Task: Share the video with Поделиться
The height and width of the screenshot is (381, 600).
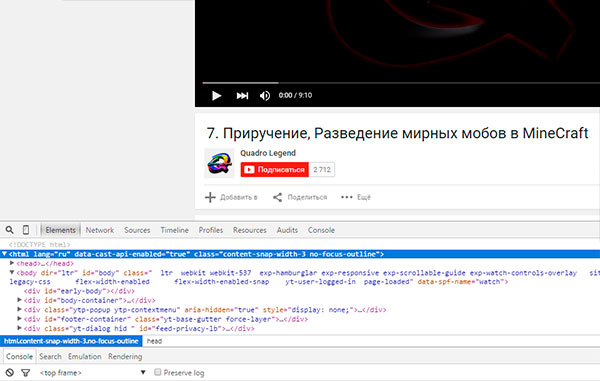Action: tap(300, 197)
